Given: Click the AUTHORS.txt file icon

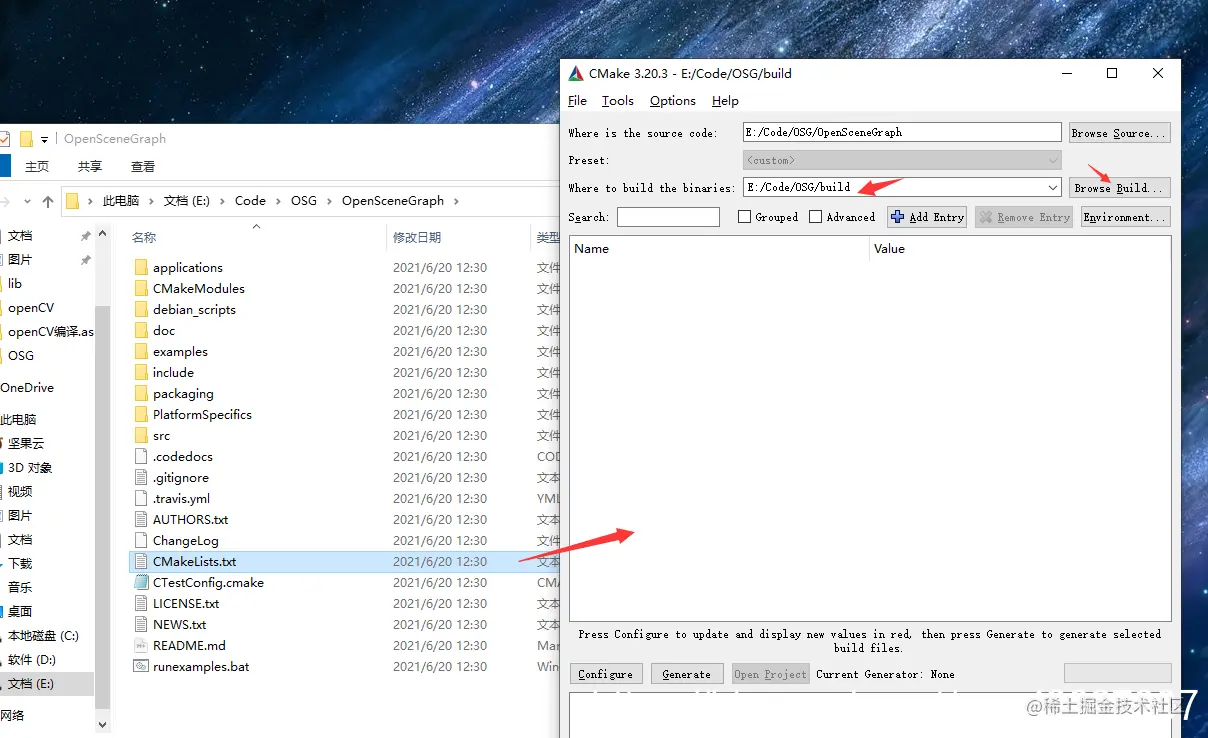Looking at the screenshot, I should [141, 519].
